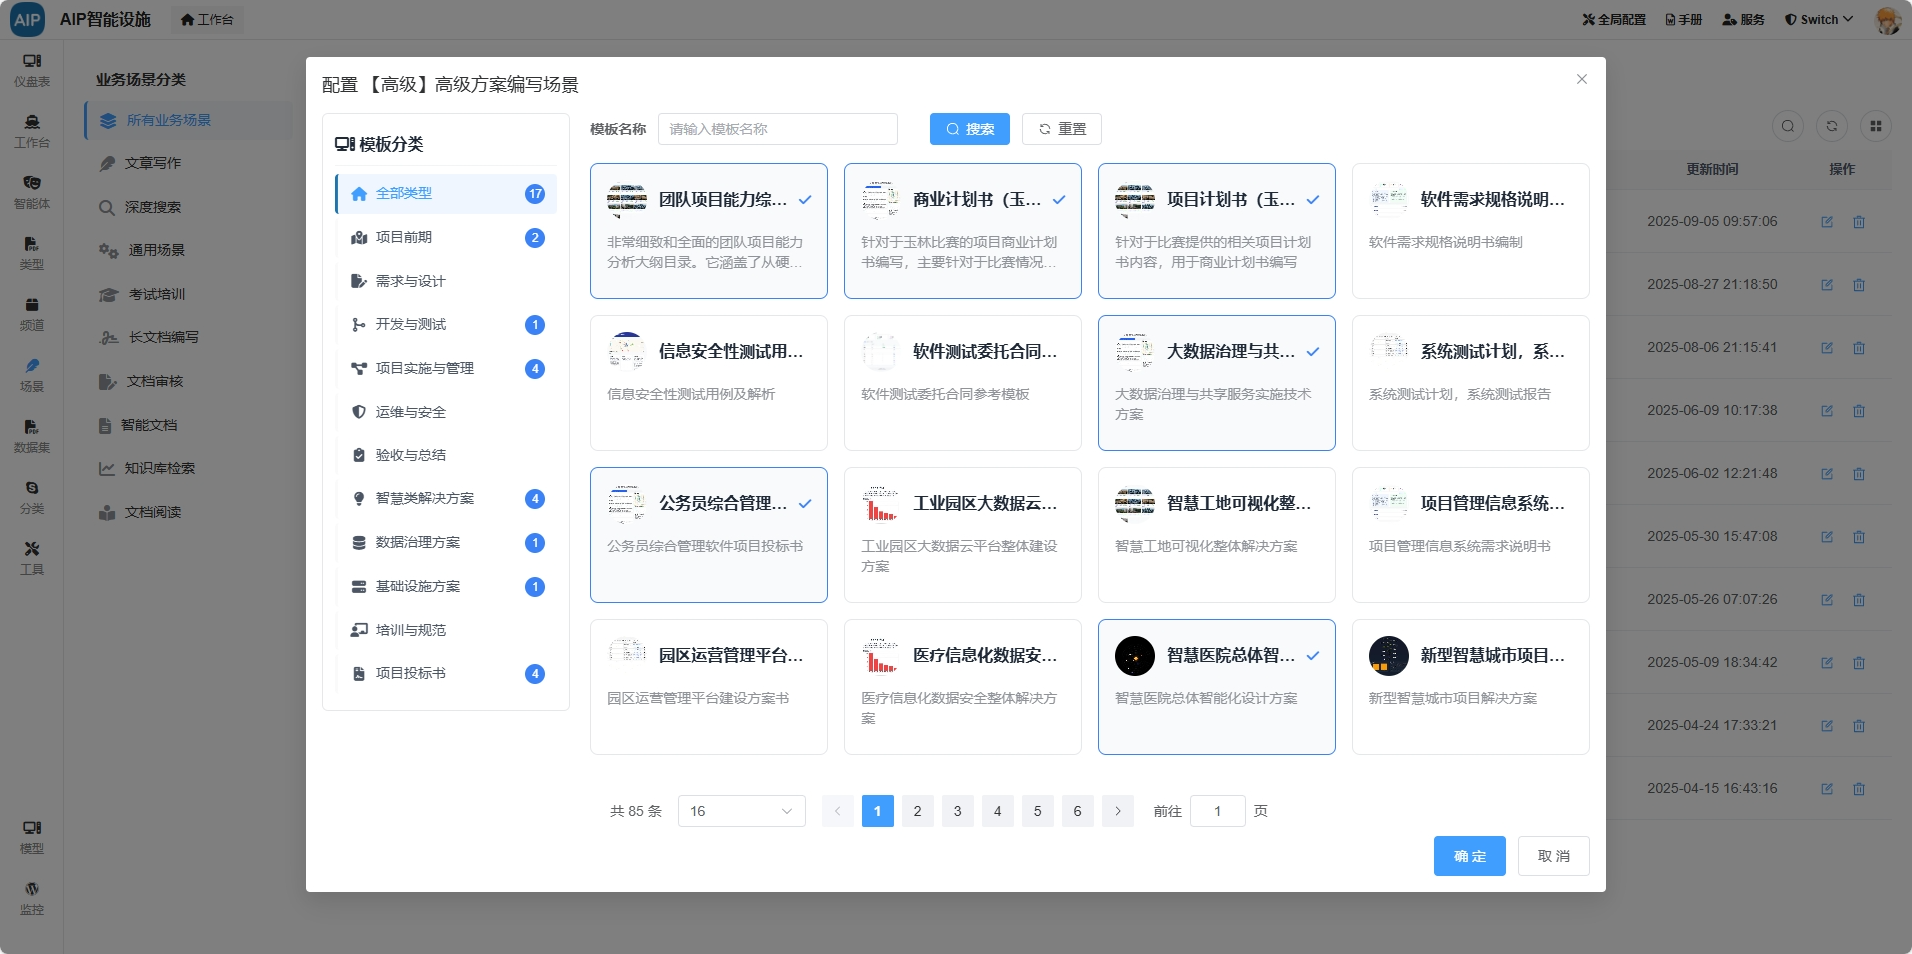Click the 搜索 search button
Screen dimensions: 1912x954
pos(969,129)
